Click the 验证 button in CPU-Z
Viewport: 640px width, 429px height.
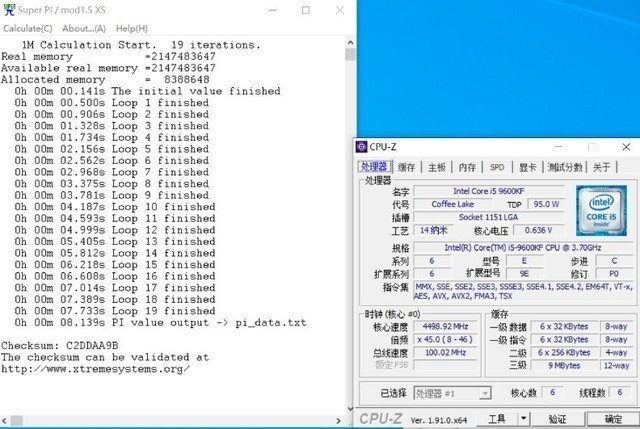[558, 419]
